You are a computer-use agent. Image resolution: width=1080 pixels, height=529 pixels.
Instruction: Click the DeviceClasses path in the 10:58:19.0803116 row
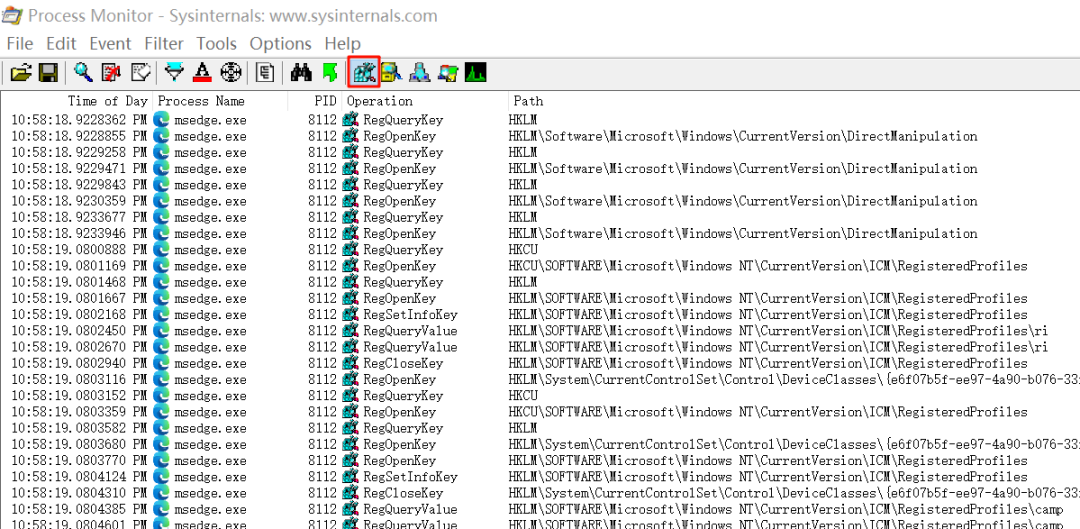[794, 380]
